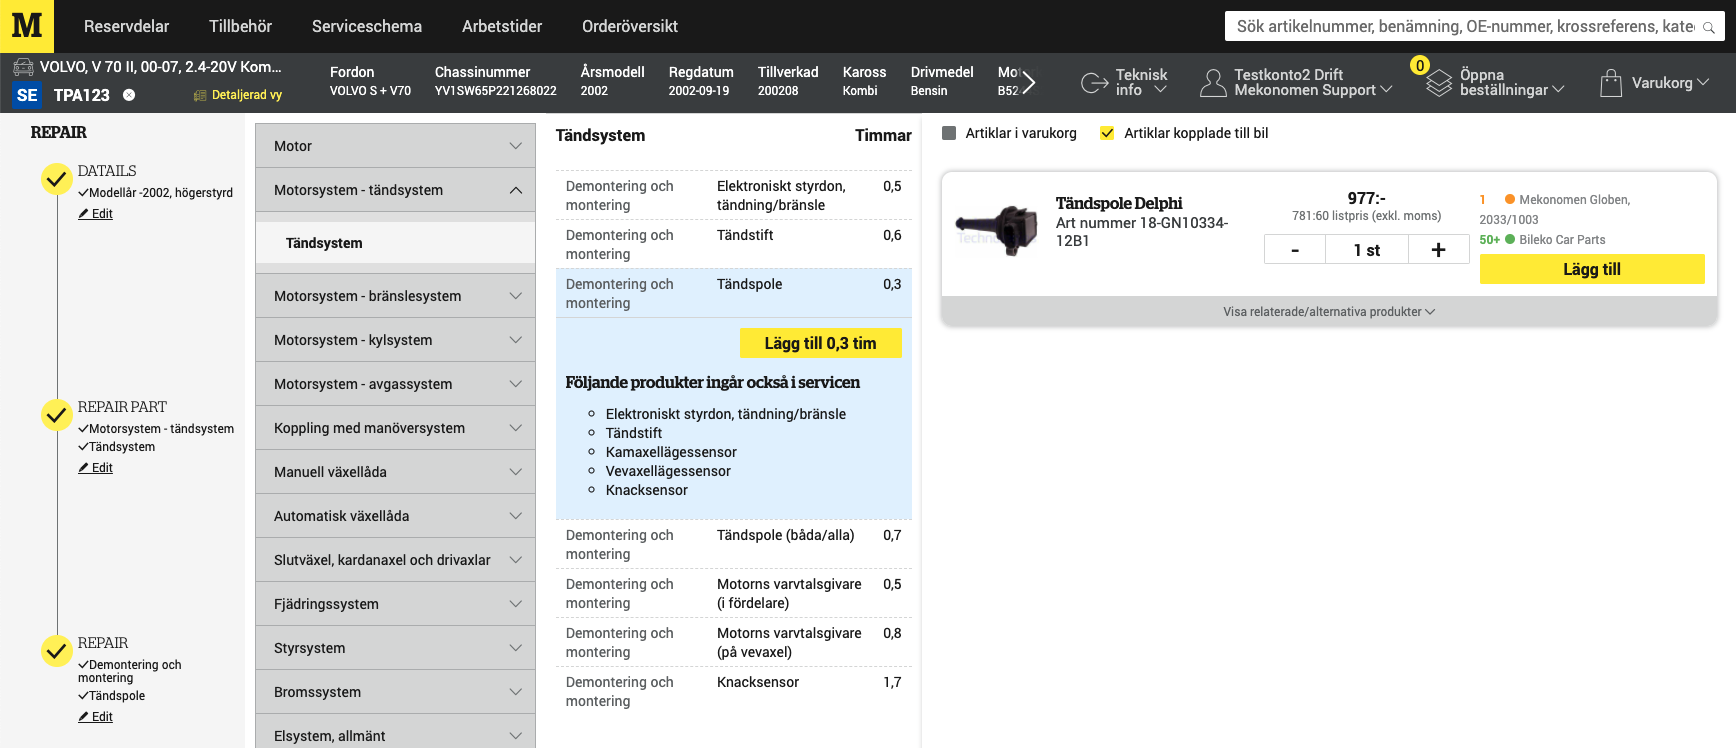1736x748 pixels.
Task: Select Tändstift 0,6 labor row
Action: point(734,244)
